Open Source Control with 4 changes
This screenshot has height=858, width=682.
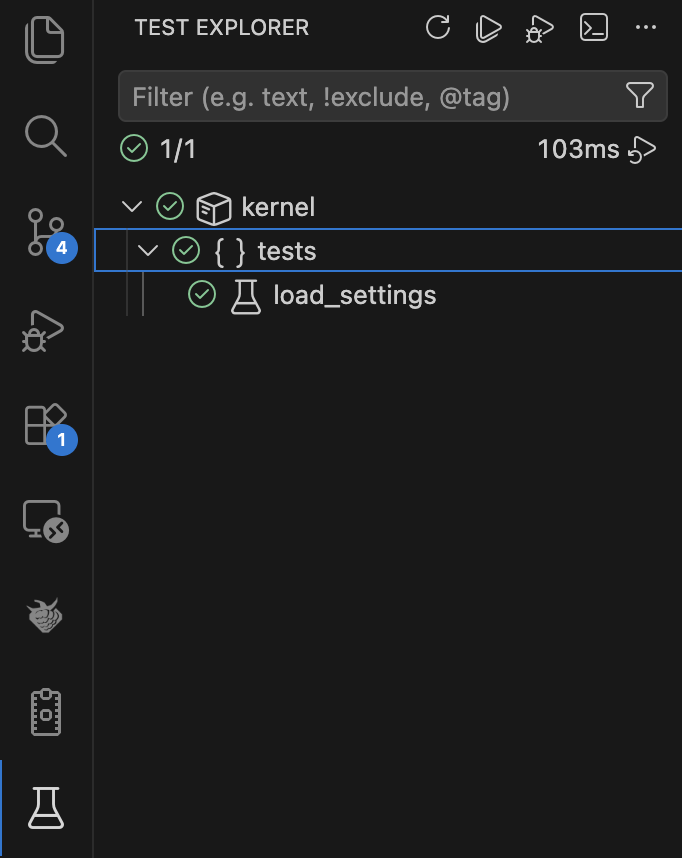click(45, 232)
